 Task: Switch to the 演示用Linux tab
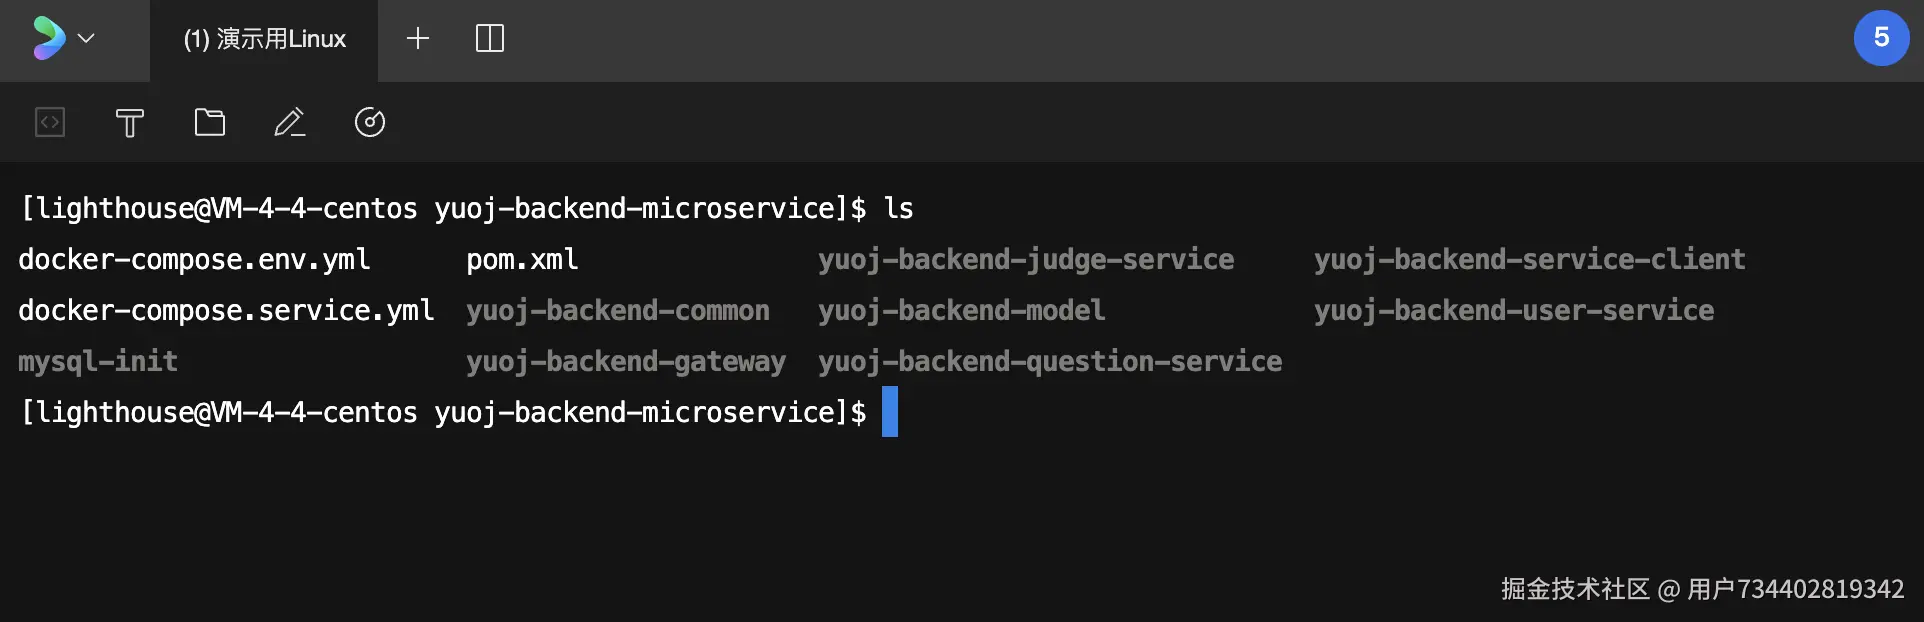pyautogui.click(x=264, y=39)
